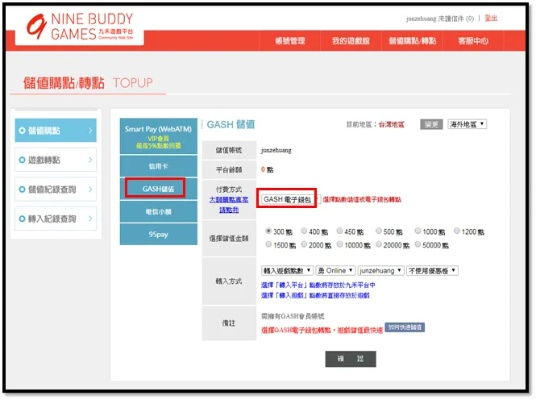Viewport: 536px width, 400px height.
Task: Click the circle icon beside 轉入紀錄查詢
Action: pos(22,219)
